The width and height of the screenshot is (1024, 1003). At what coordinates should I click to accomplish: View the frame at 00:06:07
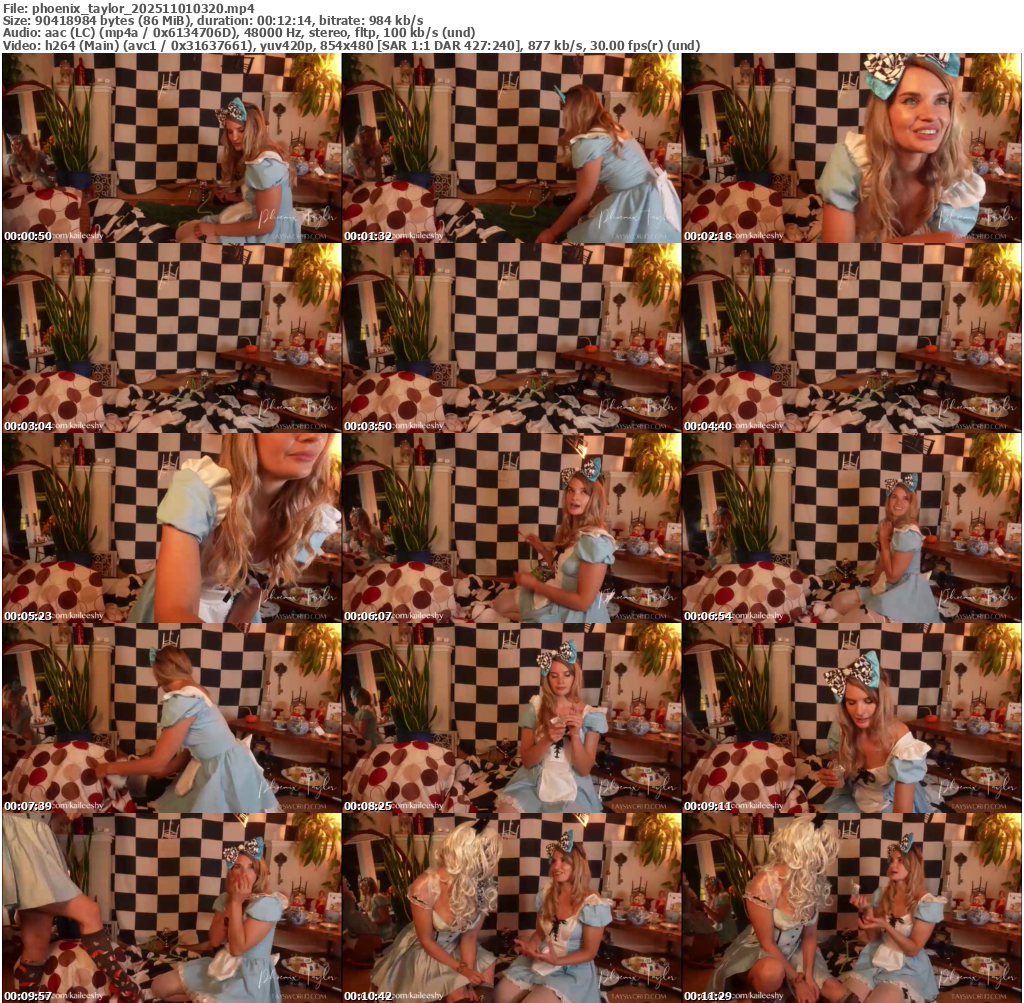(x=511, y=528)
